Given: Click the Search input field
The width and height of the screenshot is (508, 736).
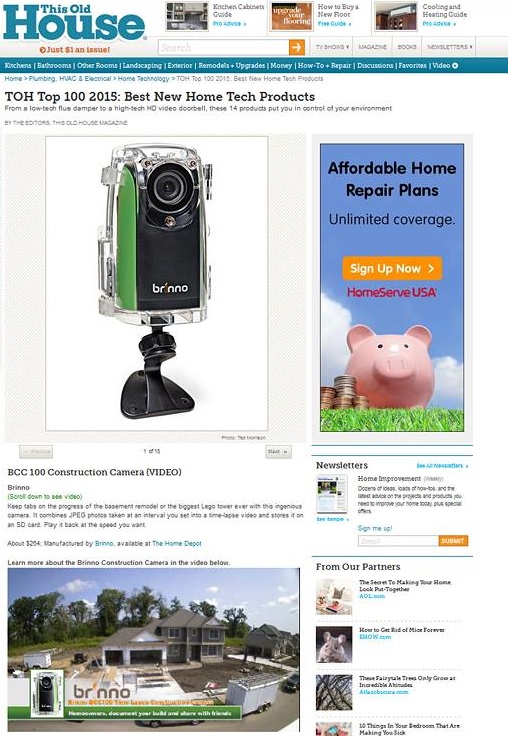Looking at the screenshot, I should (x=223, y=47).
